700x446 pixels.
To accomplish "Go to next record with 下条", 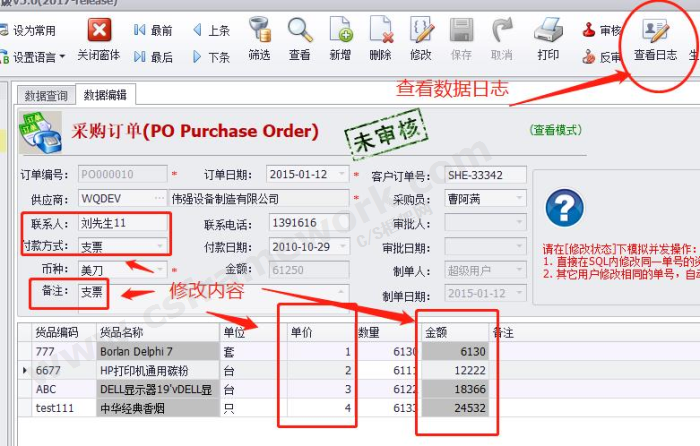I will [x=210, y=58].
